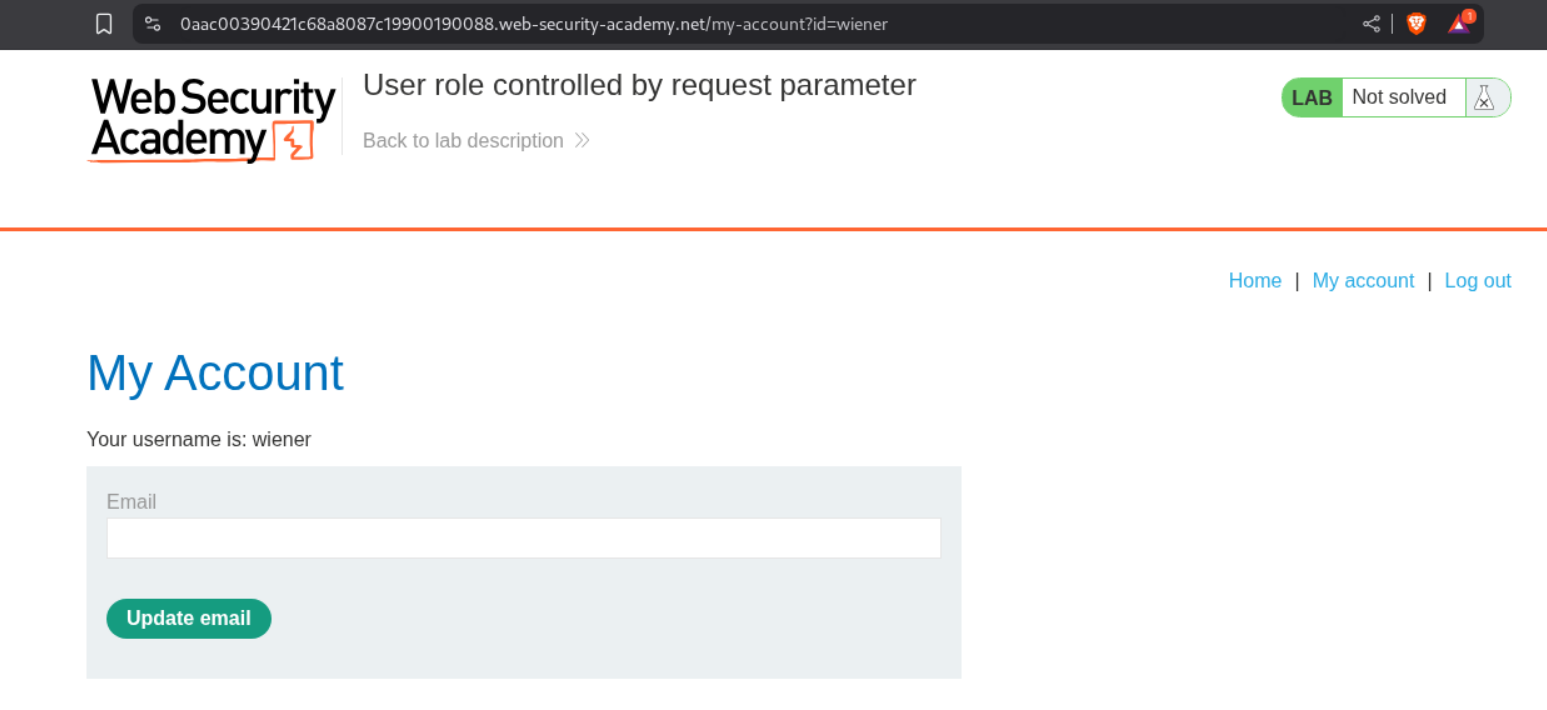The height and width of the screenshot is (710, 1547).
Task: Open the Brave Shields lion icon
Action: 1416,24
